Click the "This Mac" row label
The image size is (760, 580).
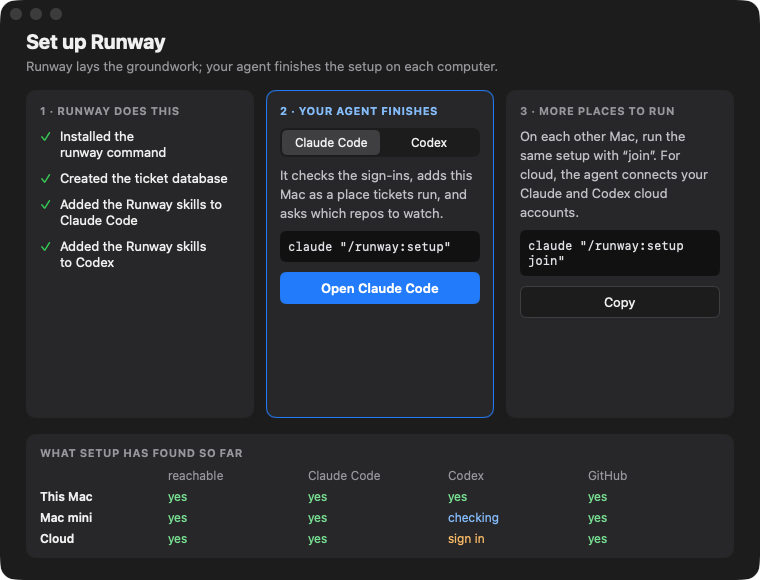point(66,497)
